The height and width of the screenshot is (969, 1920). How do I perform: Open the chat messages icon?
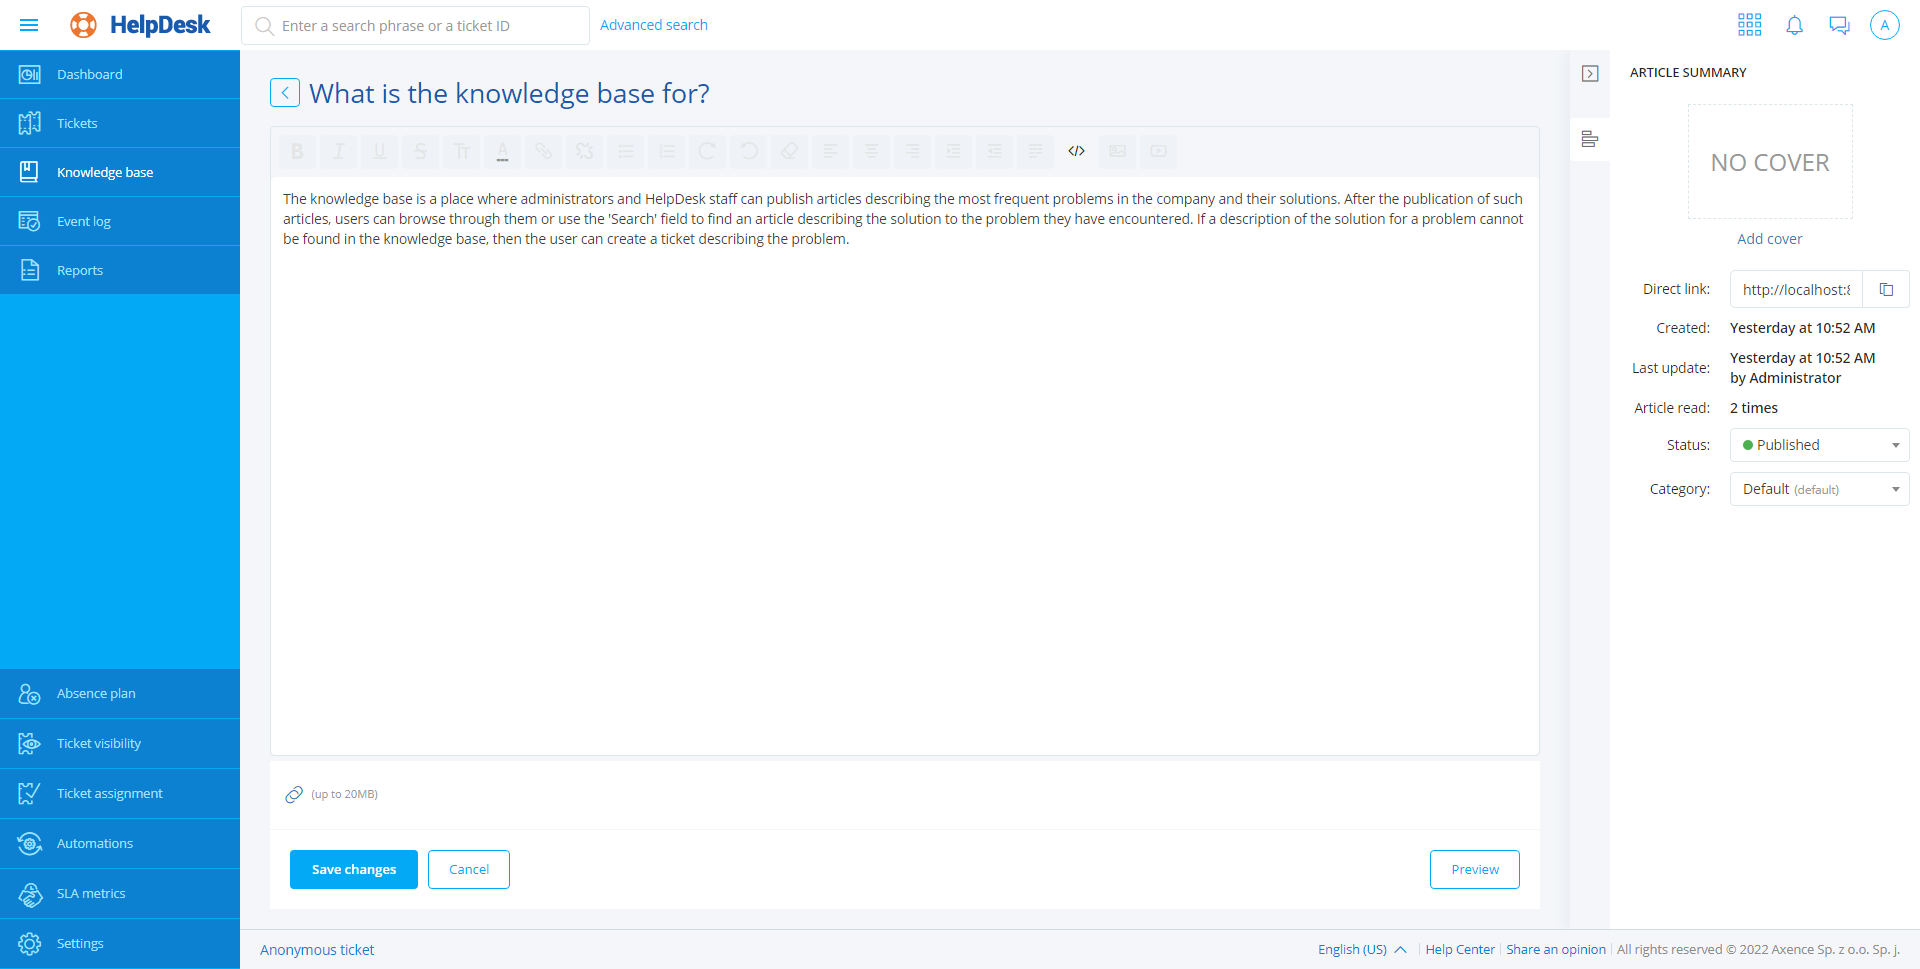click(x=1839, y=25)
